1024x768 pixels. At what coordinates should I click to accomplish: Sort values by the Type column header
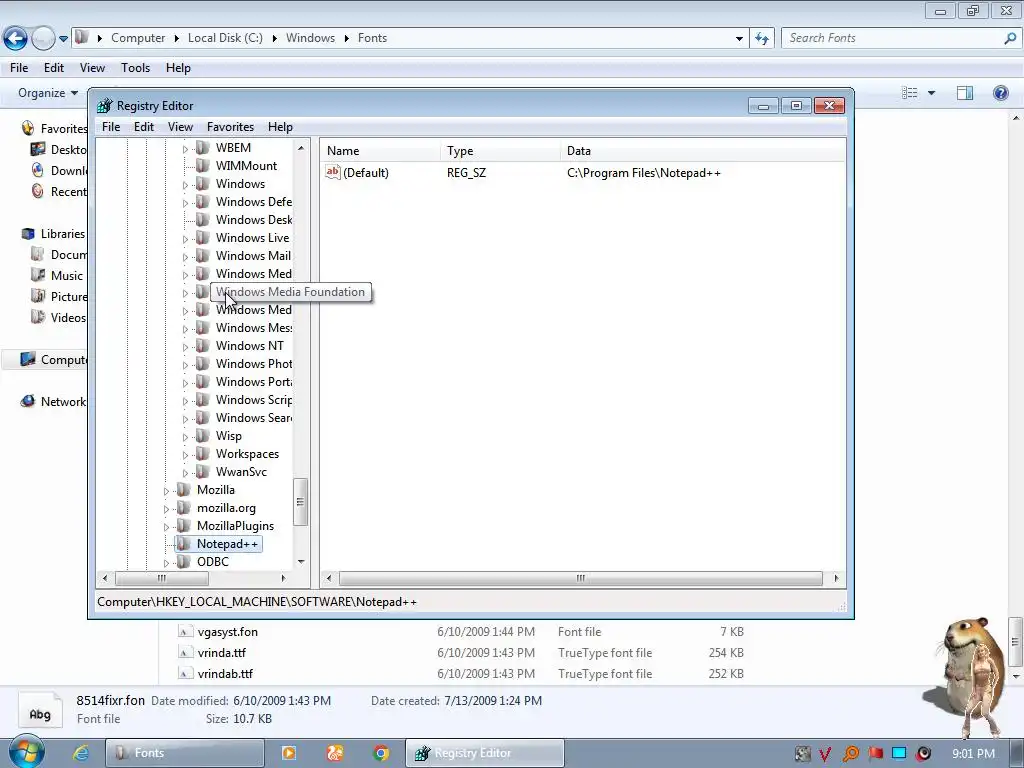tap(501, 151)
